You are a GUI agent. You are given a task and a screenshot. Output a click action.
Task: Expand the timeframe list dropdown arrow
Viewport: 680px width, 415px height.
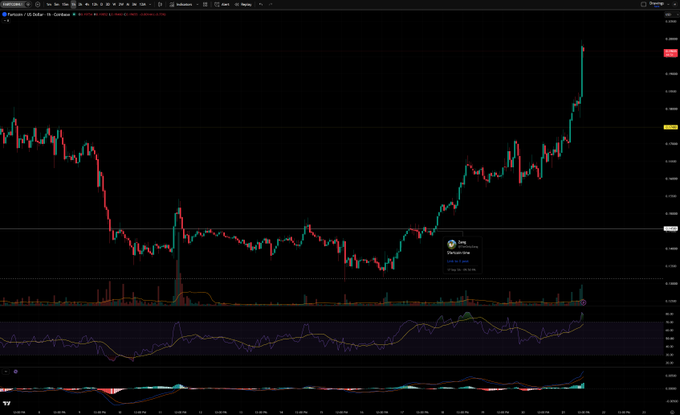150,4
